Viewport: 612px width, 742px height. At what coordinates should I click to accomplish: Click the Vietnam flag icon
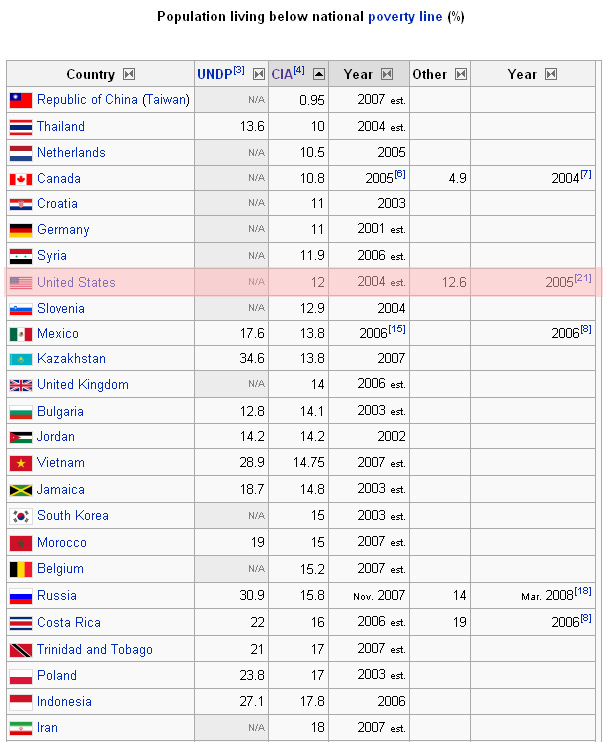(x=21, y=463)
